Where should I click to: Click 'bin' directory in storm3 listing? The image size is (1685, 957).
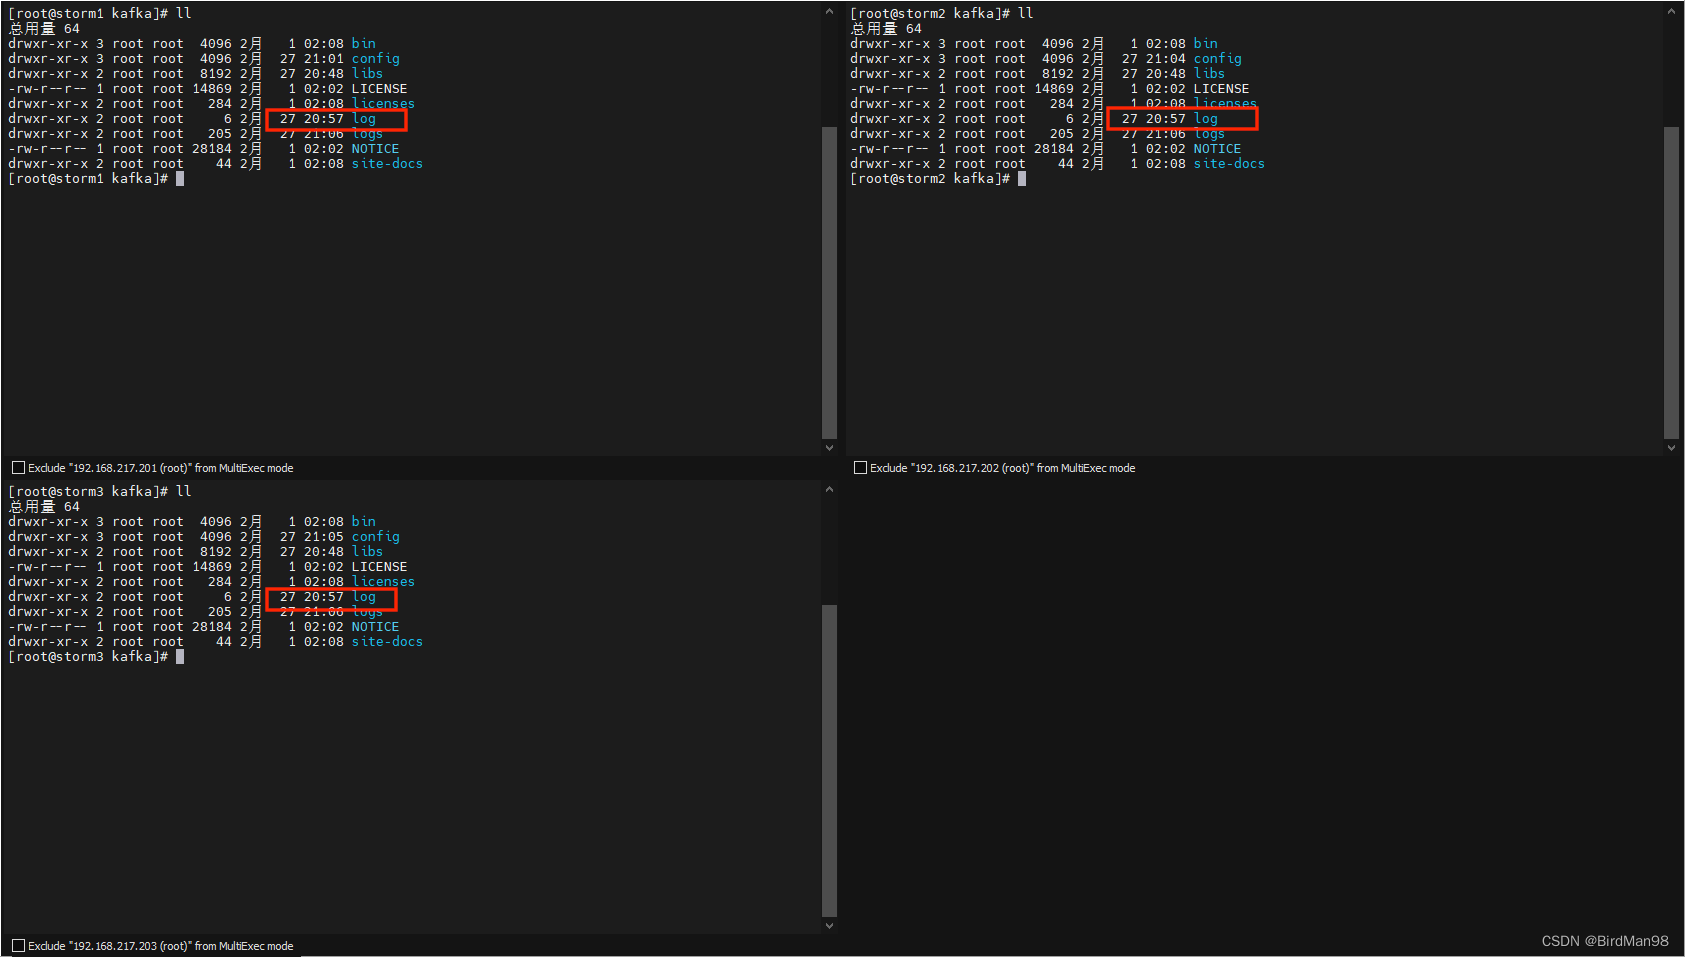tap(364, 522)
